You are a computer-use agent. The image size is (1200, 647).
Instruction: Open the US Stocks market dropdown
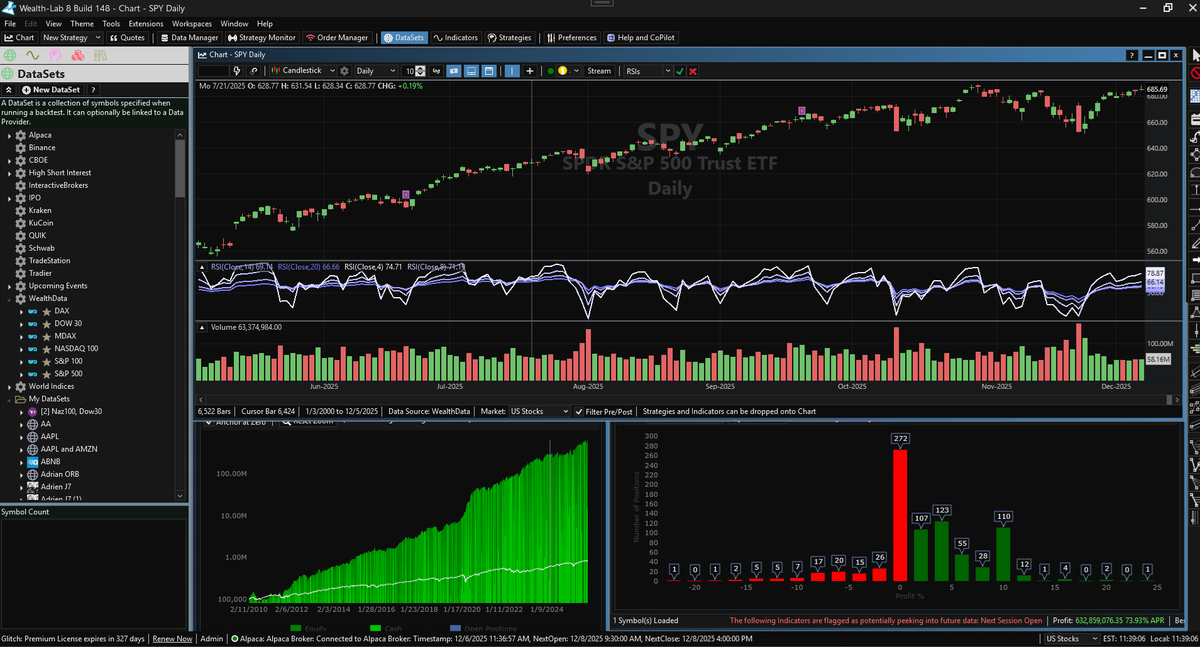(x=538, y=411)
